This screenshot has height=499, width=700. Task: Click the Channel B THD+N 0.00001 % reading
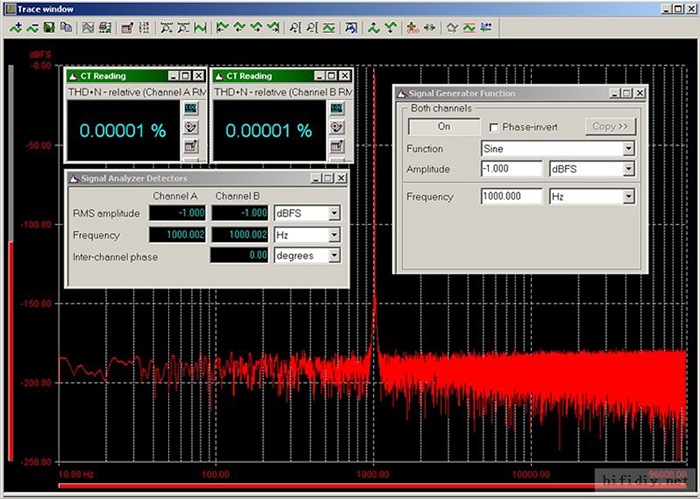click(269, 131)
